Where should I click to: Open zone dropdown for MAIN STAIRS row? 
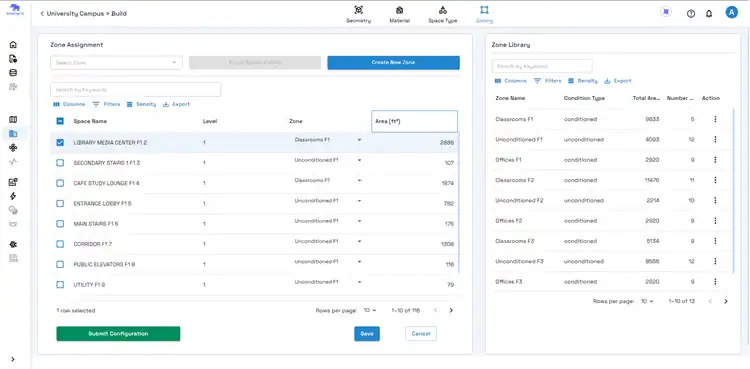tap(328, 221)
